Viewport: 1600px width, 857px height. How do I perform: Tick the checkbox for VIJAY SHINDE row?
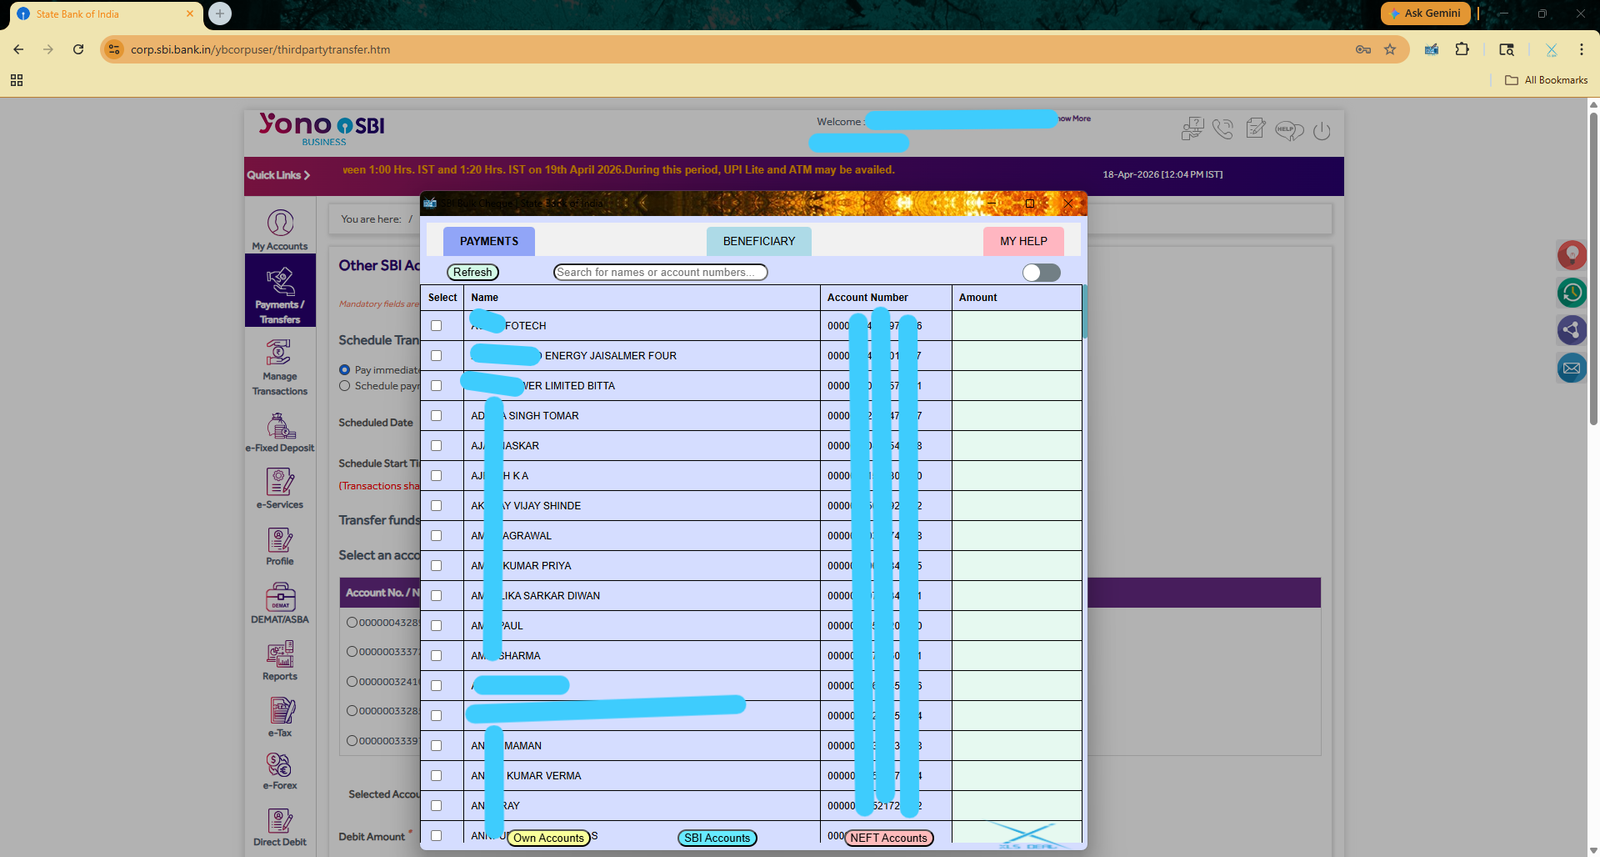(x=436, y=506)
